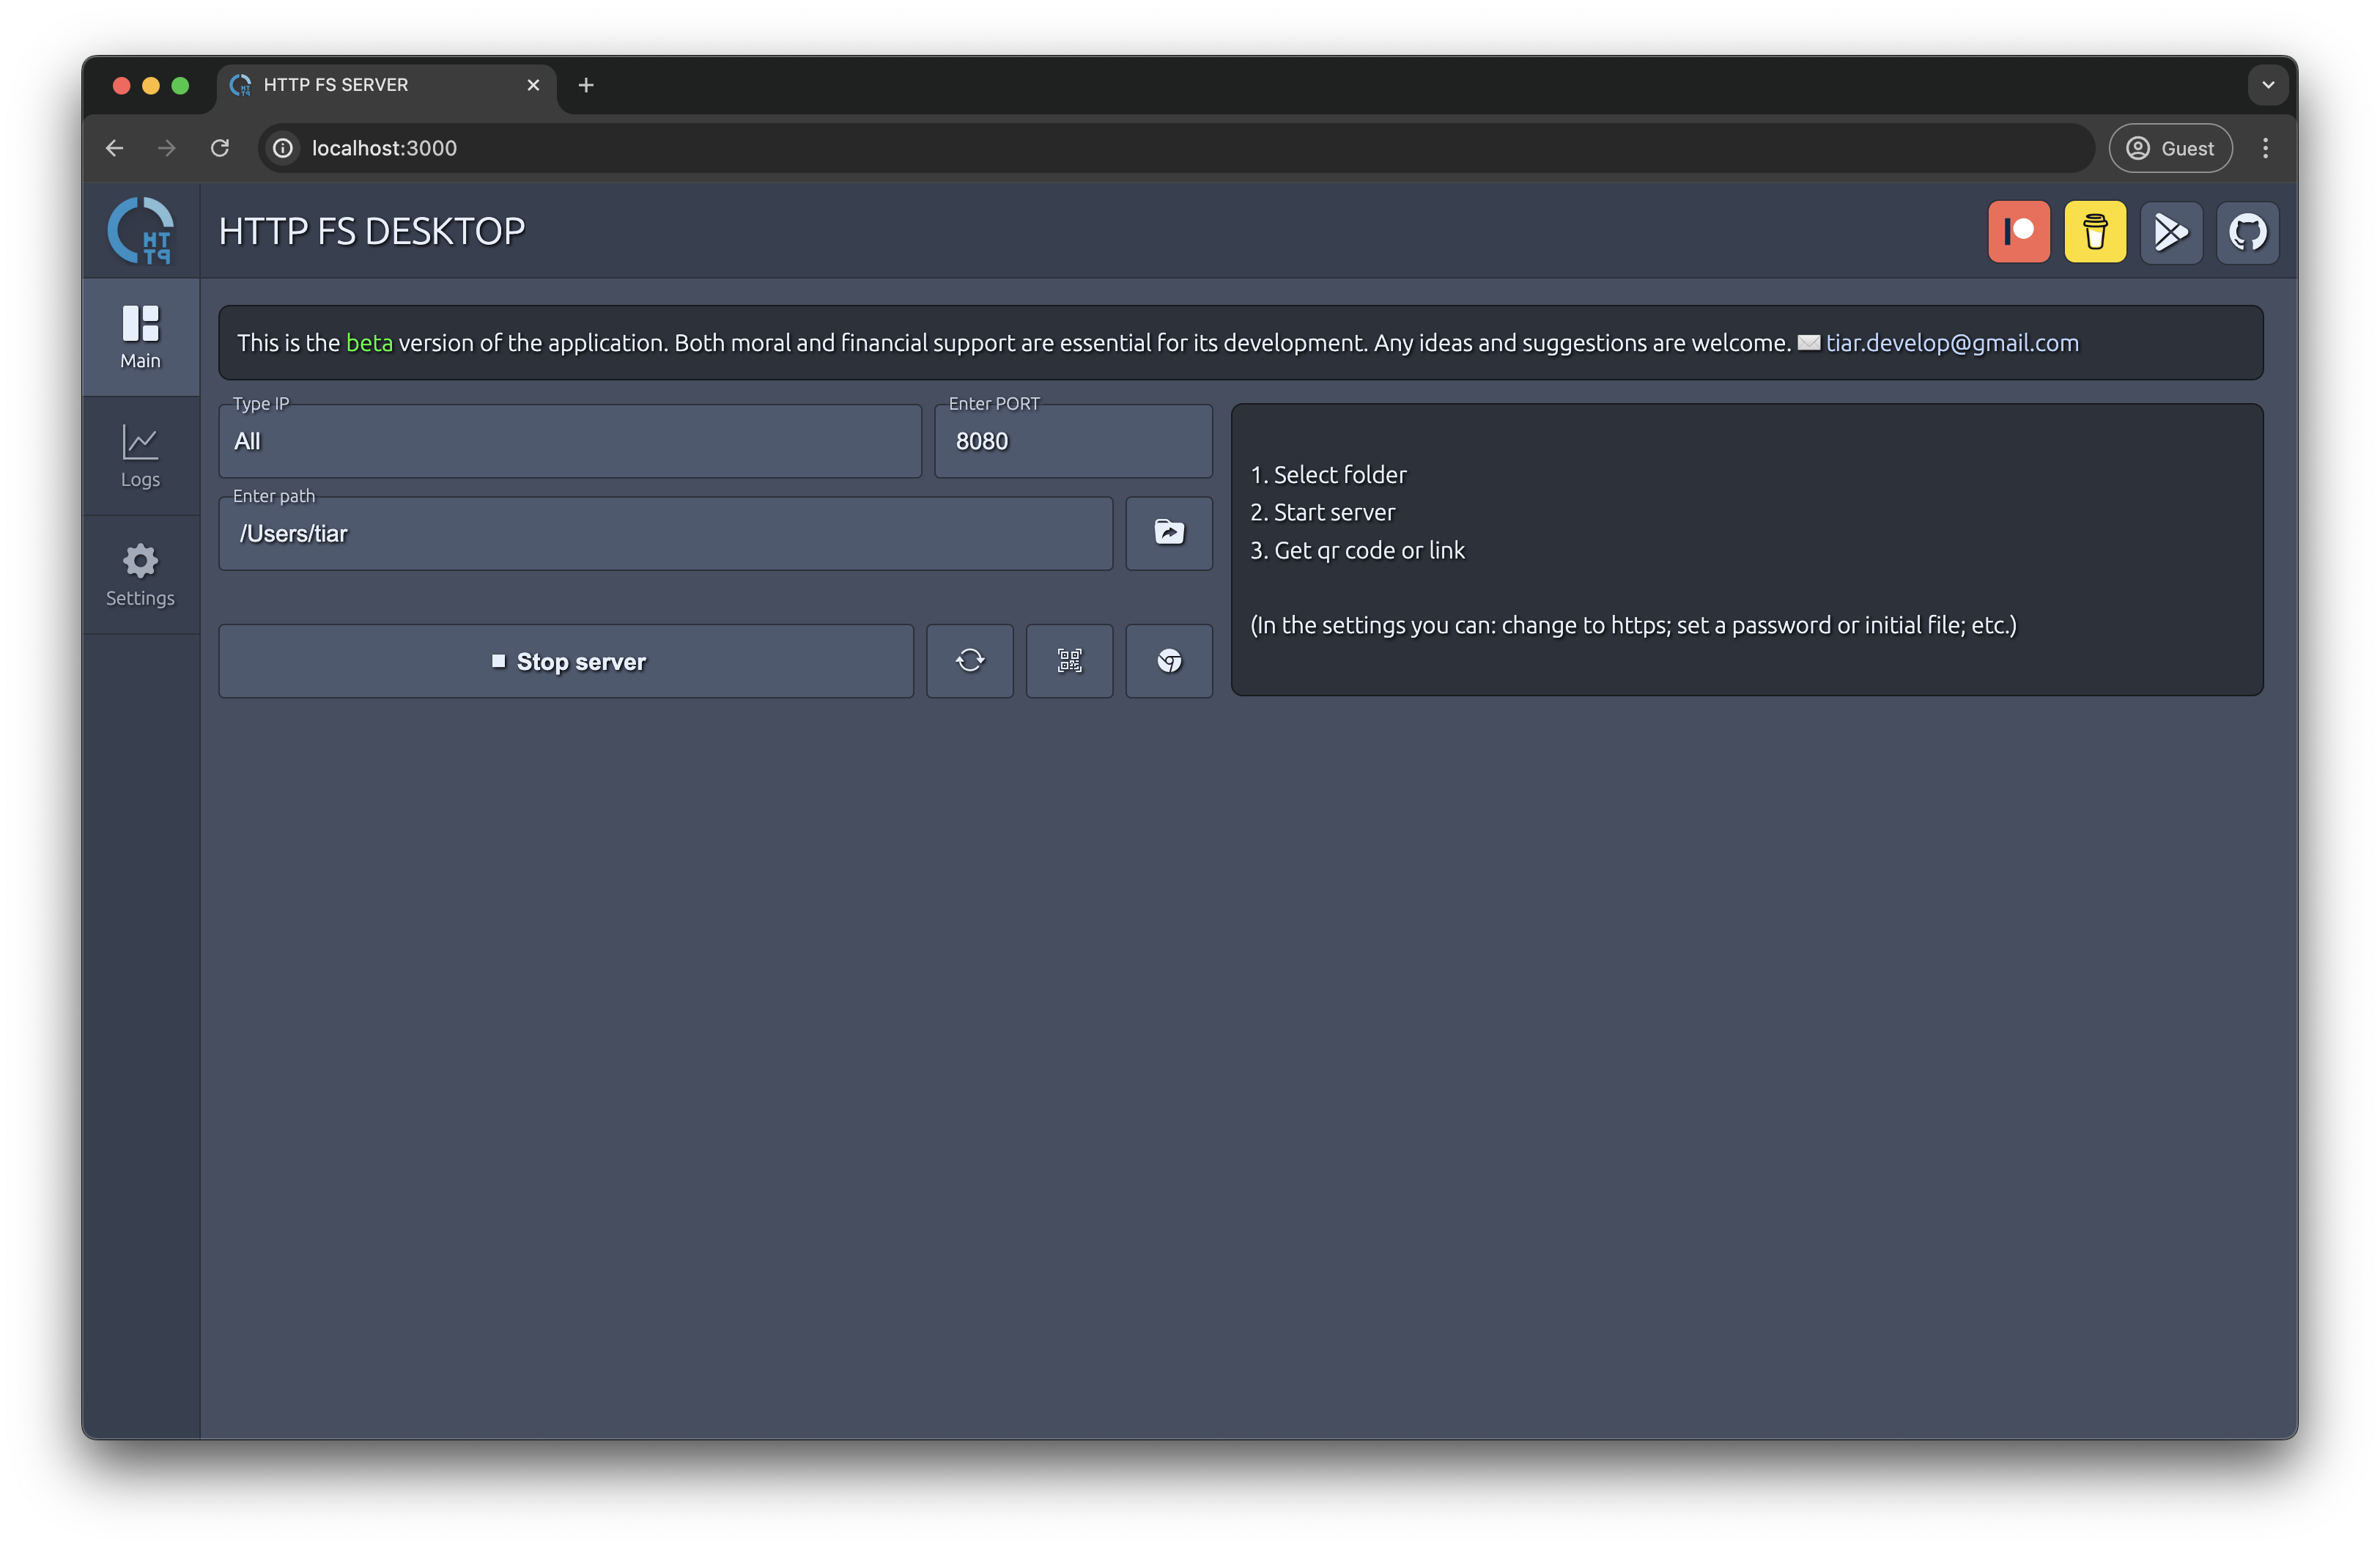Go back in the browser history
Viewport: 2380px width, 1548px height.
(115, 148)
